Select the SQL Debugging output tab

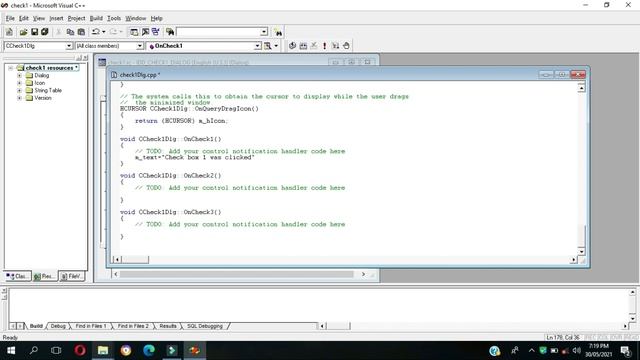tap(205, 326)
